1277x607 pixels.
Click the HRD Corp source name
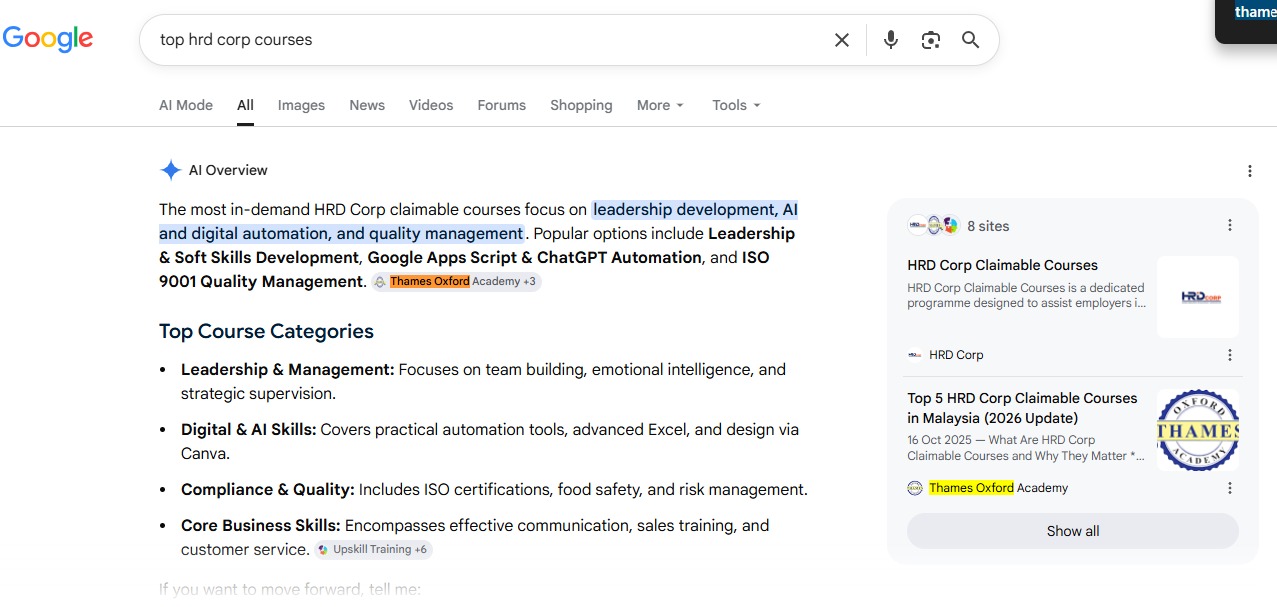[956, 355]
